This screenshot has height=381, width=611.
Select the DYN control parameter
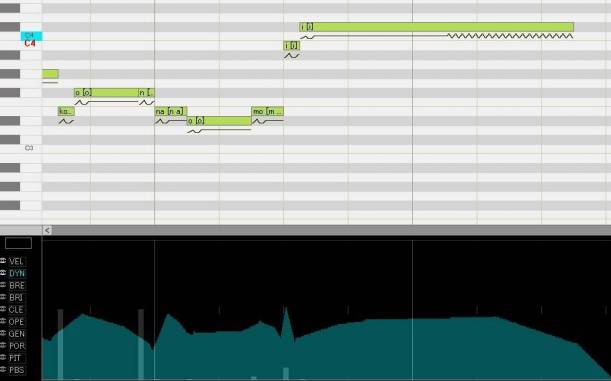tap(17, 273)
